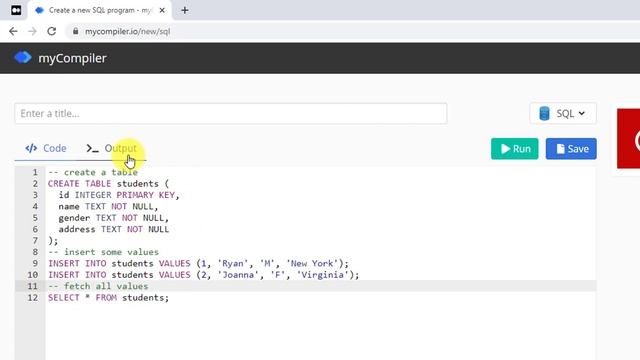Click the '-- fetch all values' comment
640x360 pixels.
98,286
